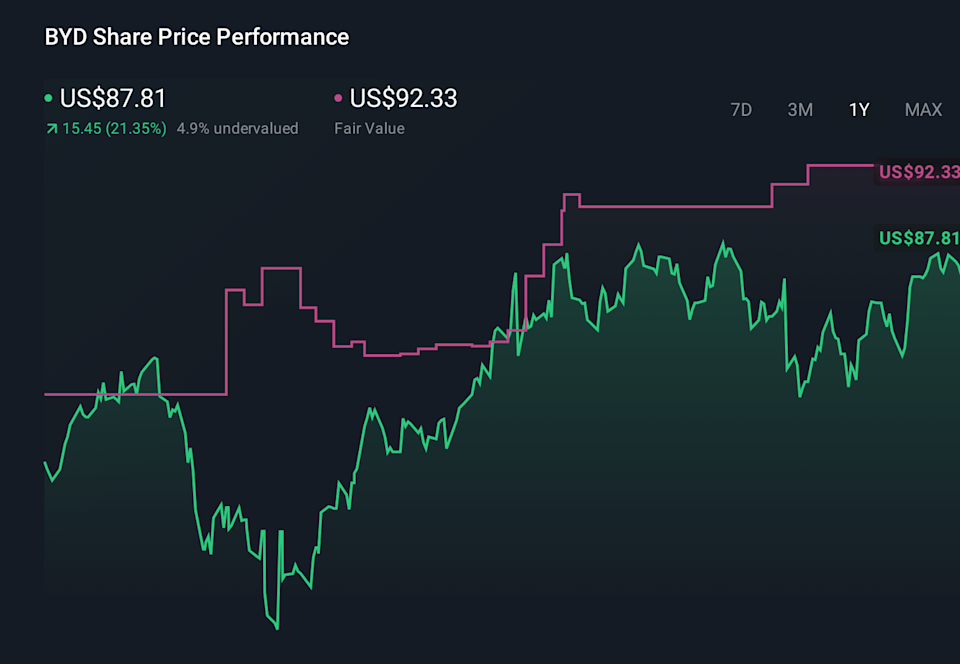Switch to the MAX time range
This screenshot has height=664, width=960.
point(923,110)
